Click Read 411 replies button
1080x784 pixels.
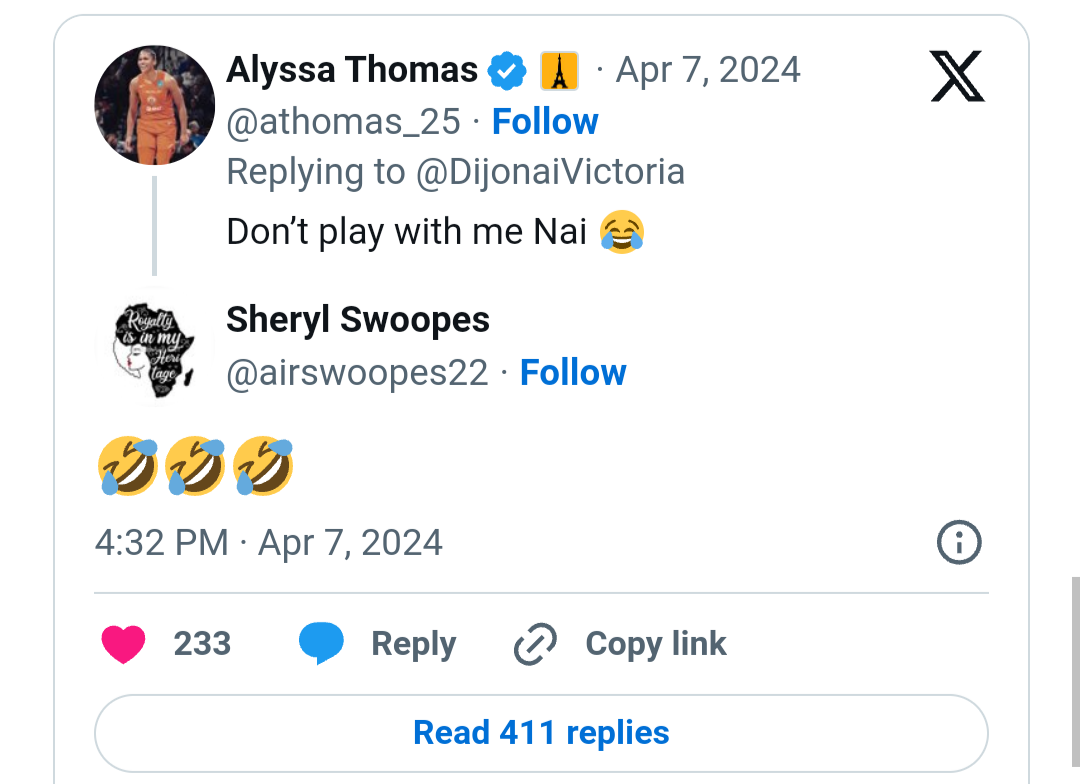point(541,733)
